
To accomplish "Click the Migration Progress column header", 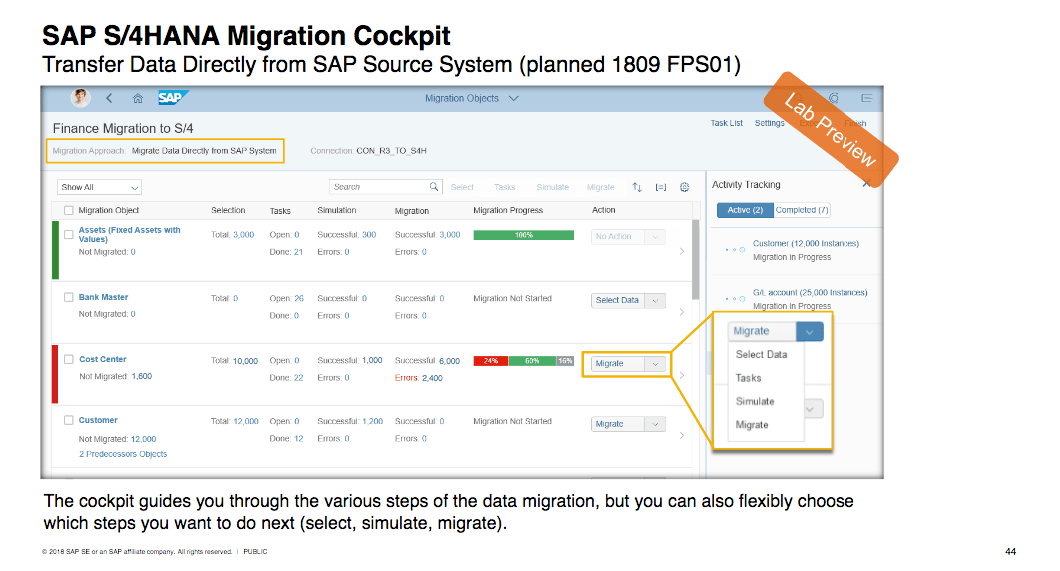I will pos(508,210).
